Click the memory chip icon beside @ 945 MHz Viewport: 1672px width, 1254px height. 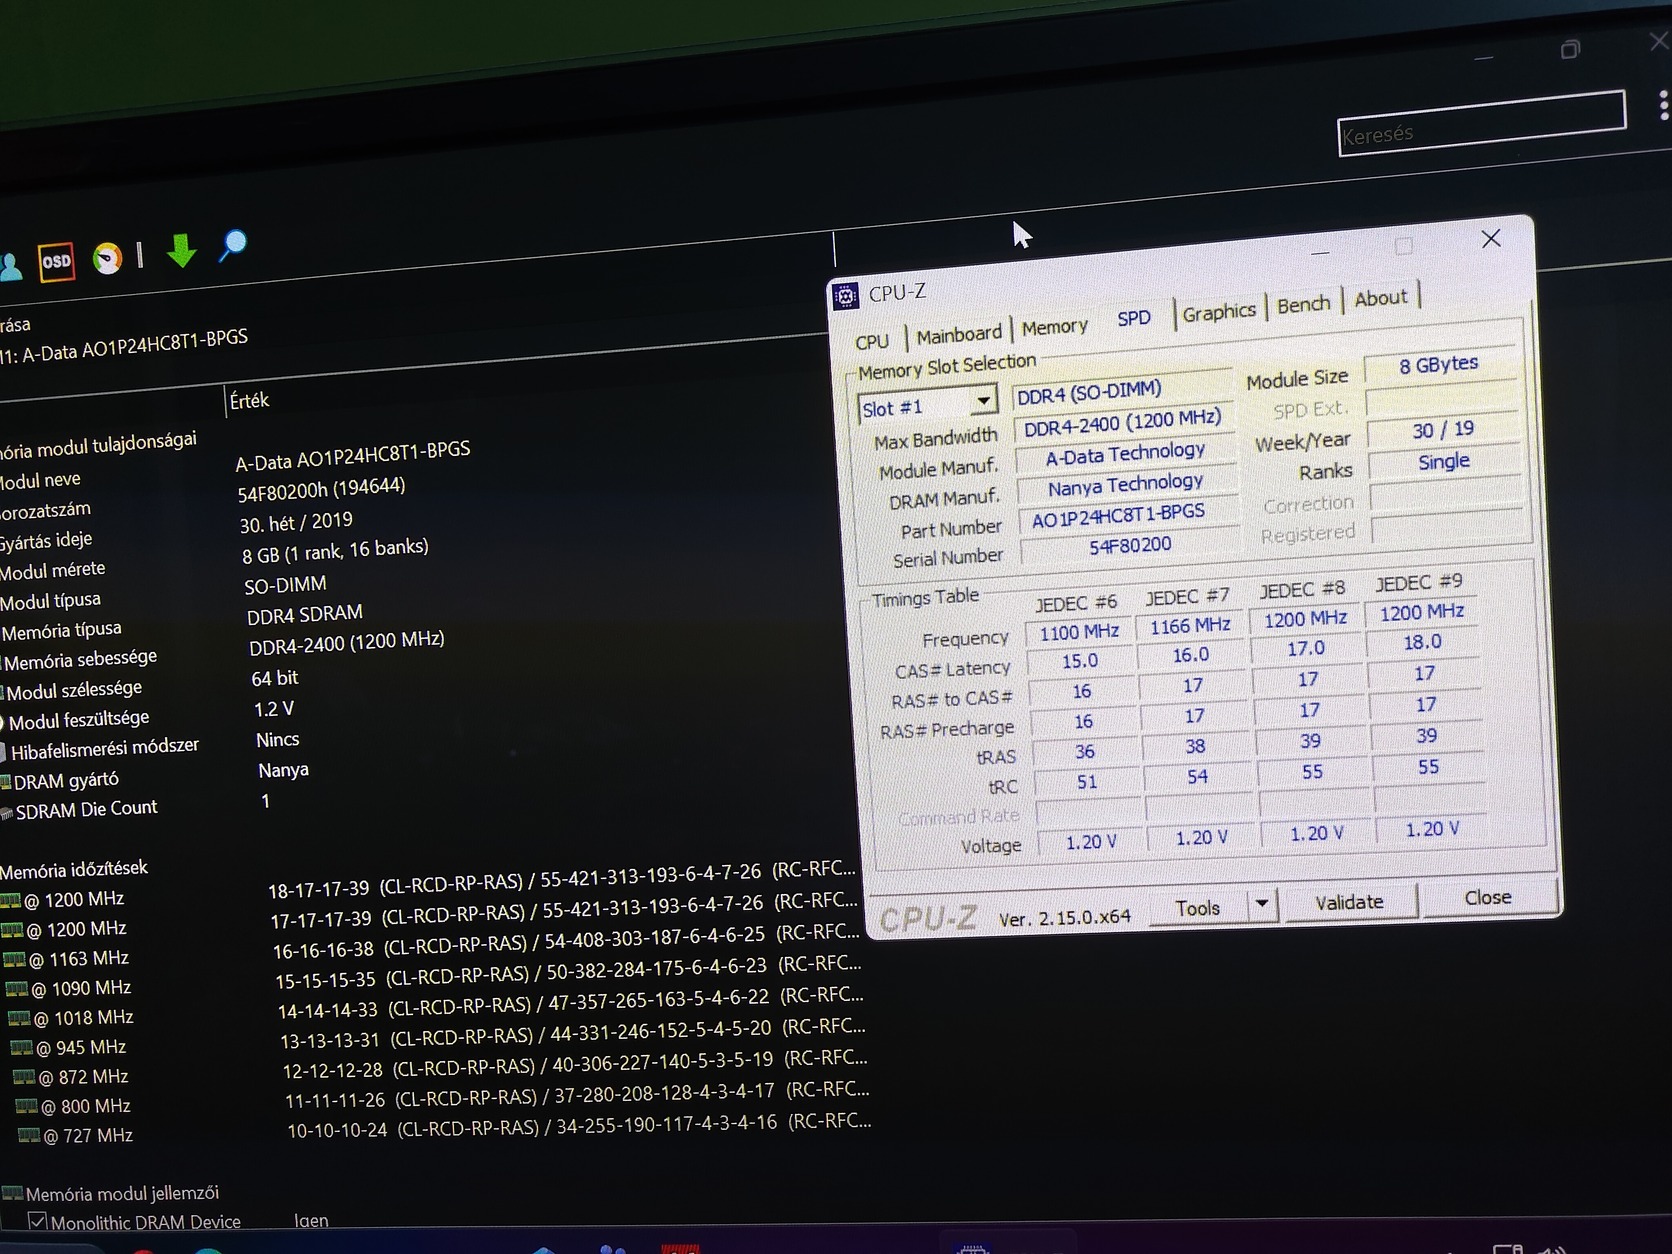pos(22,1048)
